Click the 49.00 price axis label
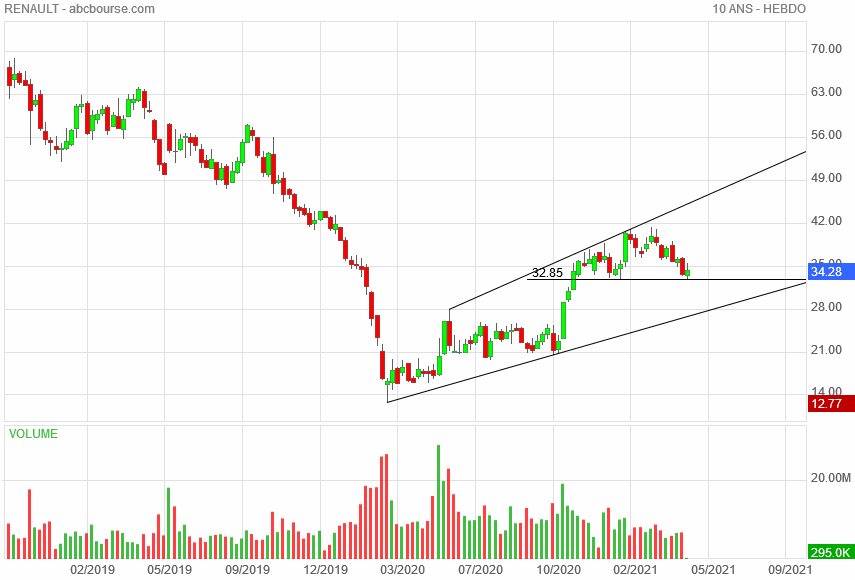The image size is (855, 580). [x=826, y=178]
